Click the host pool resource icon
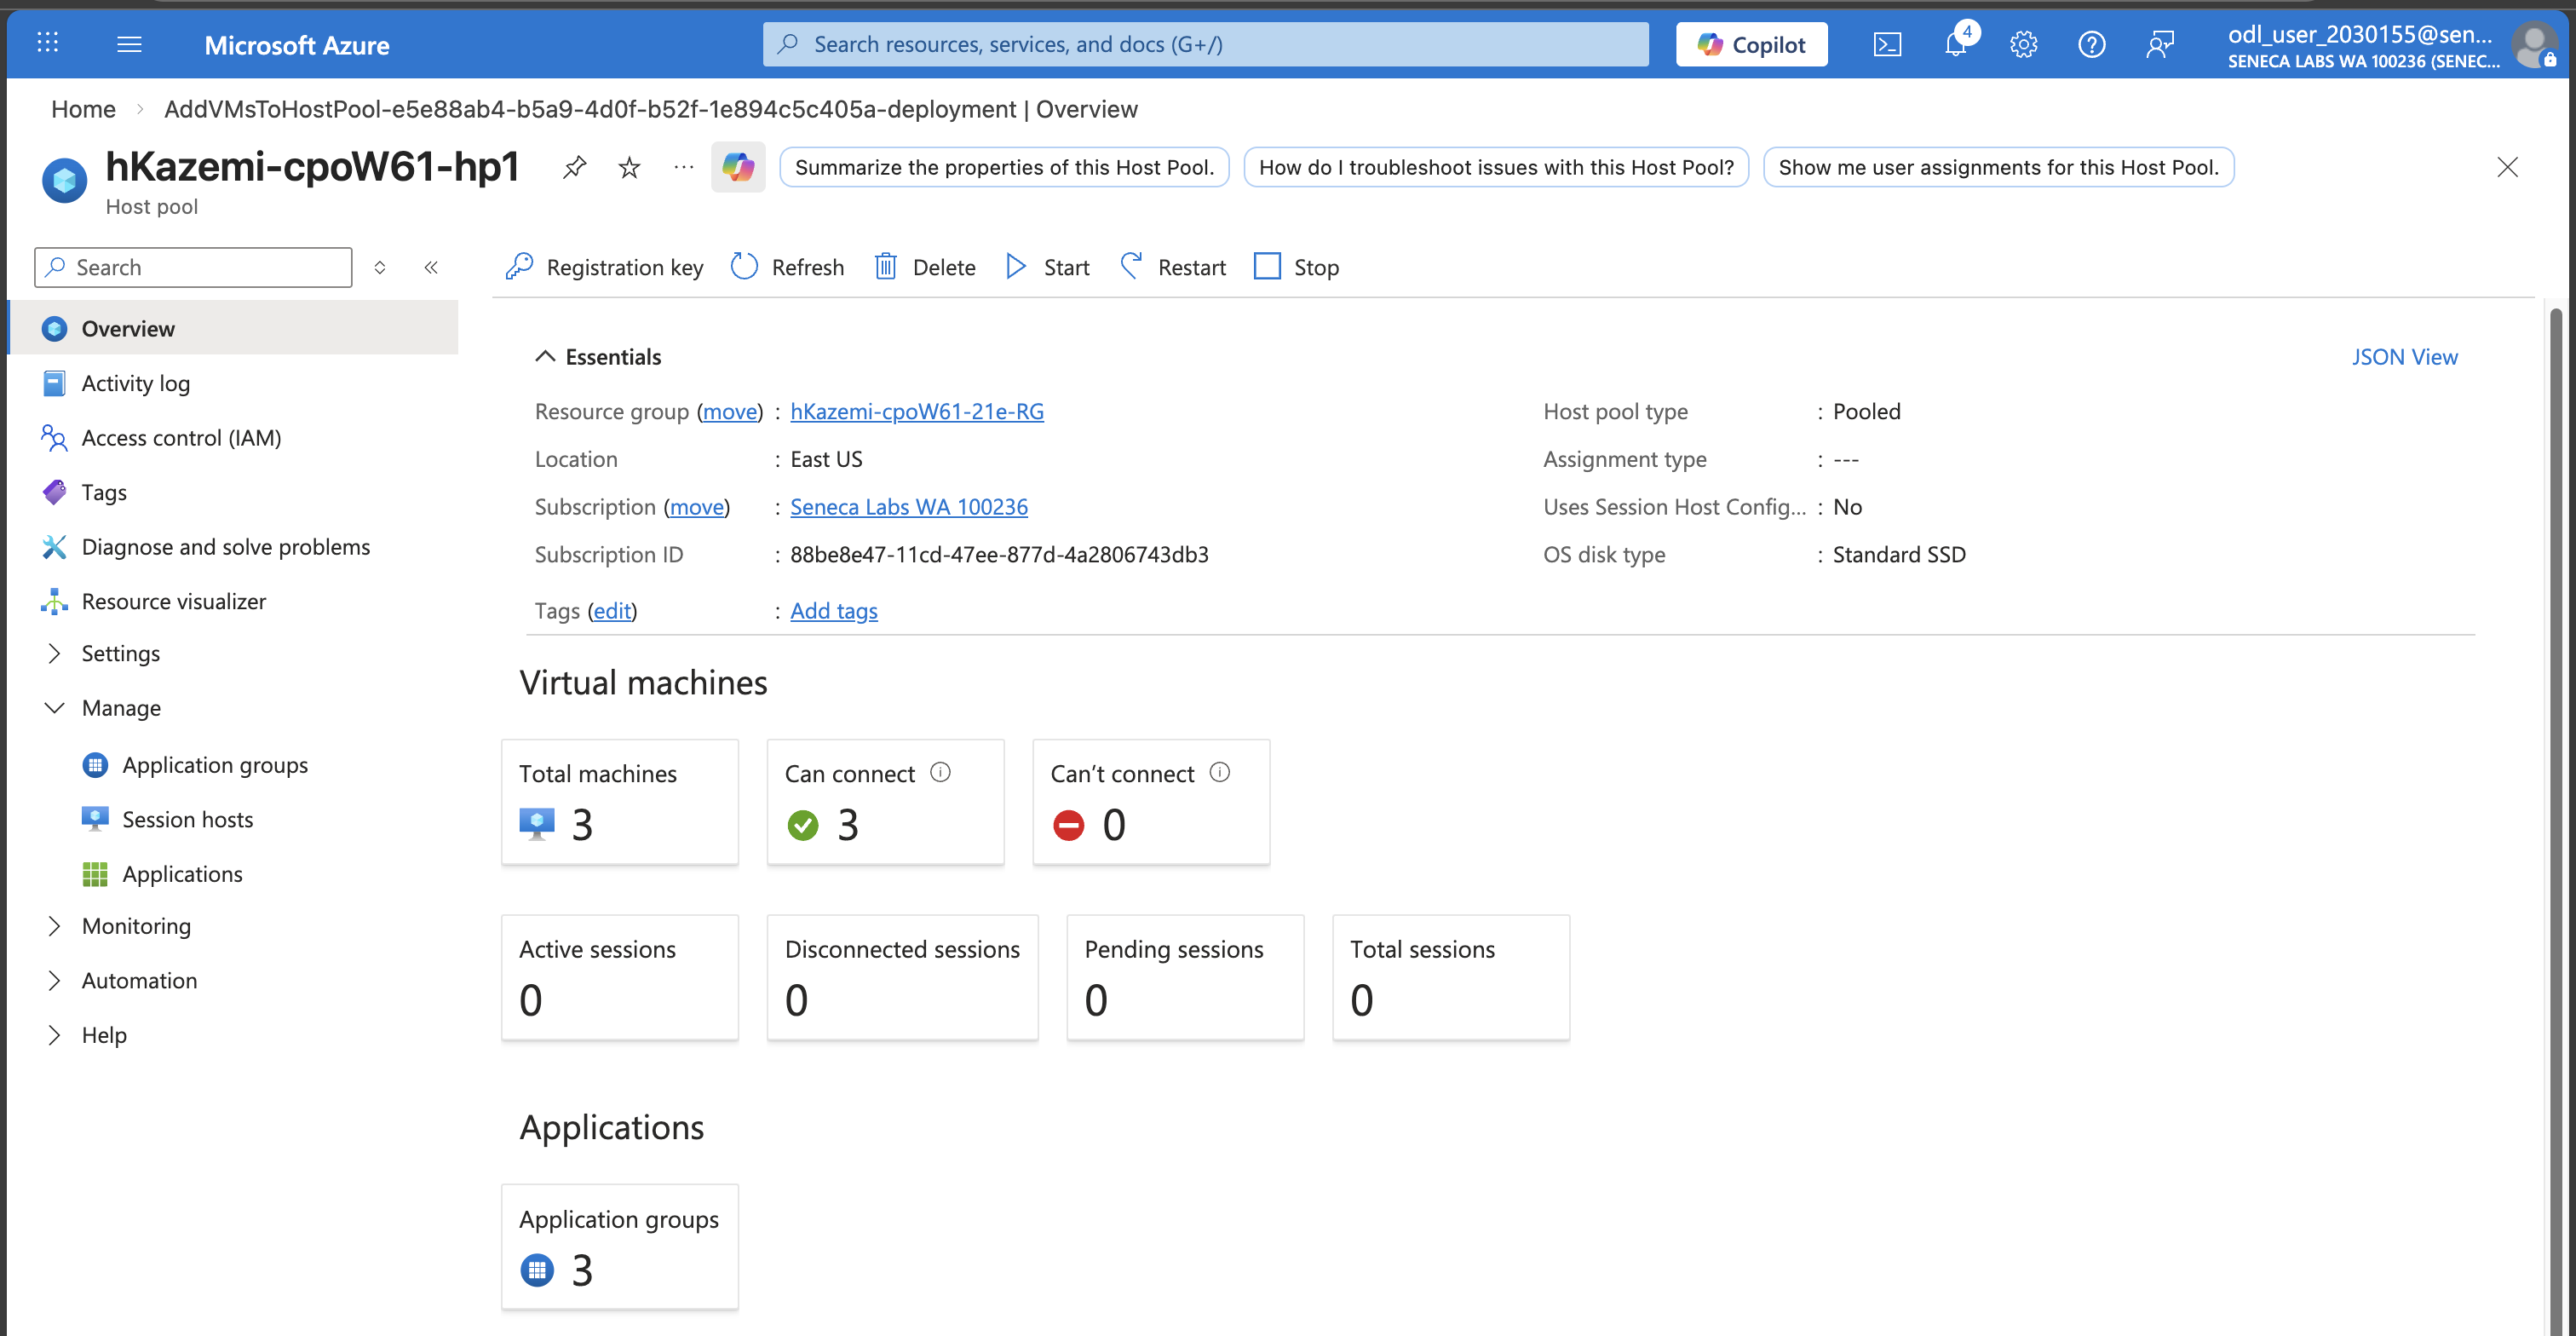Screen dimensions: 2576x1336 pyautogui.click(x=64, y=181)
